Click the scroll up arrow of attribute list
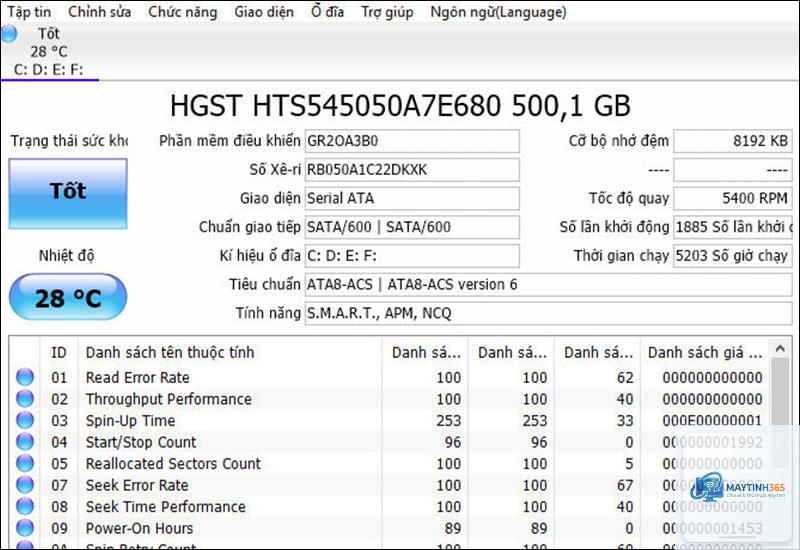 point(780,348)
